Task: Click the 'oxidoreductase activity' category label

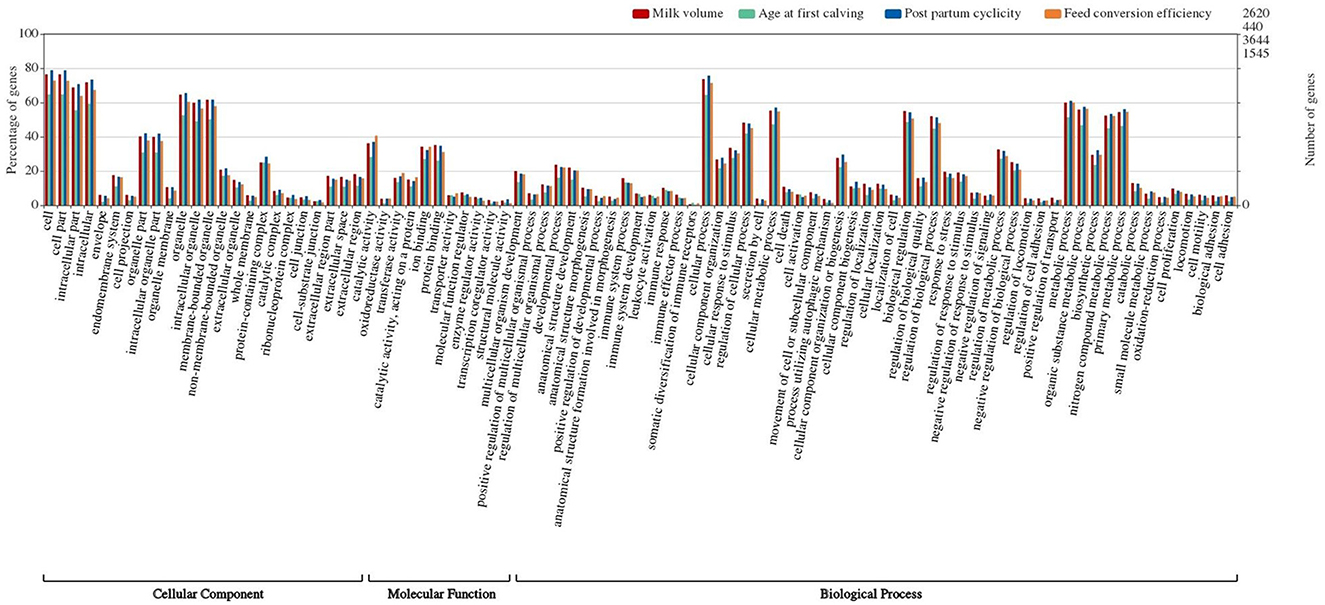Action: [x=376, y=274]
